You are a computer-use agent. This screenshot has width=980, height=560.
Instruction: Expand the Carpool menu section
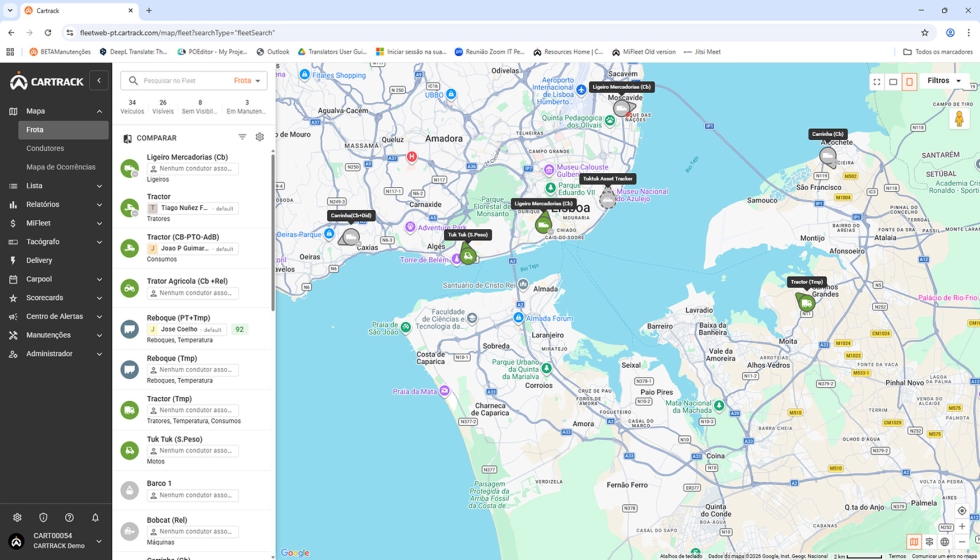(99, 279)
